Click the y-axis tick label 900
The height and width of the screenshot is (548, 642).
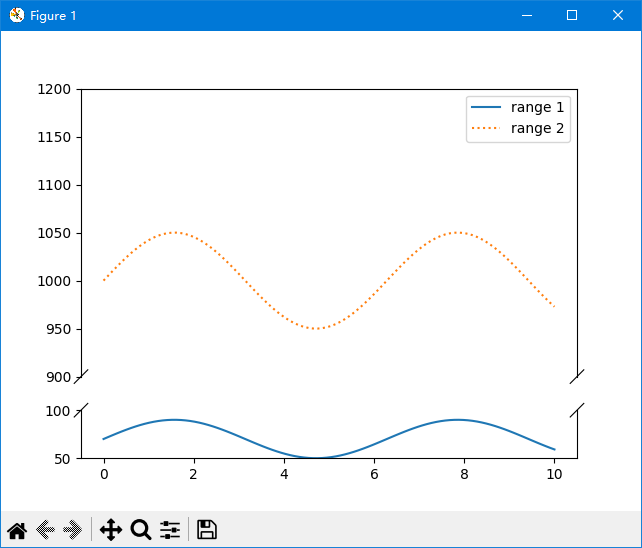point(59,377)
